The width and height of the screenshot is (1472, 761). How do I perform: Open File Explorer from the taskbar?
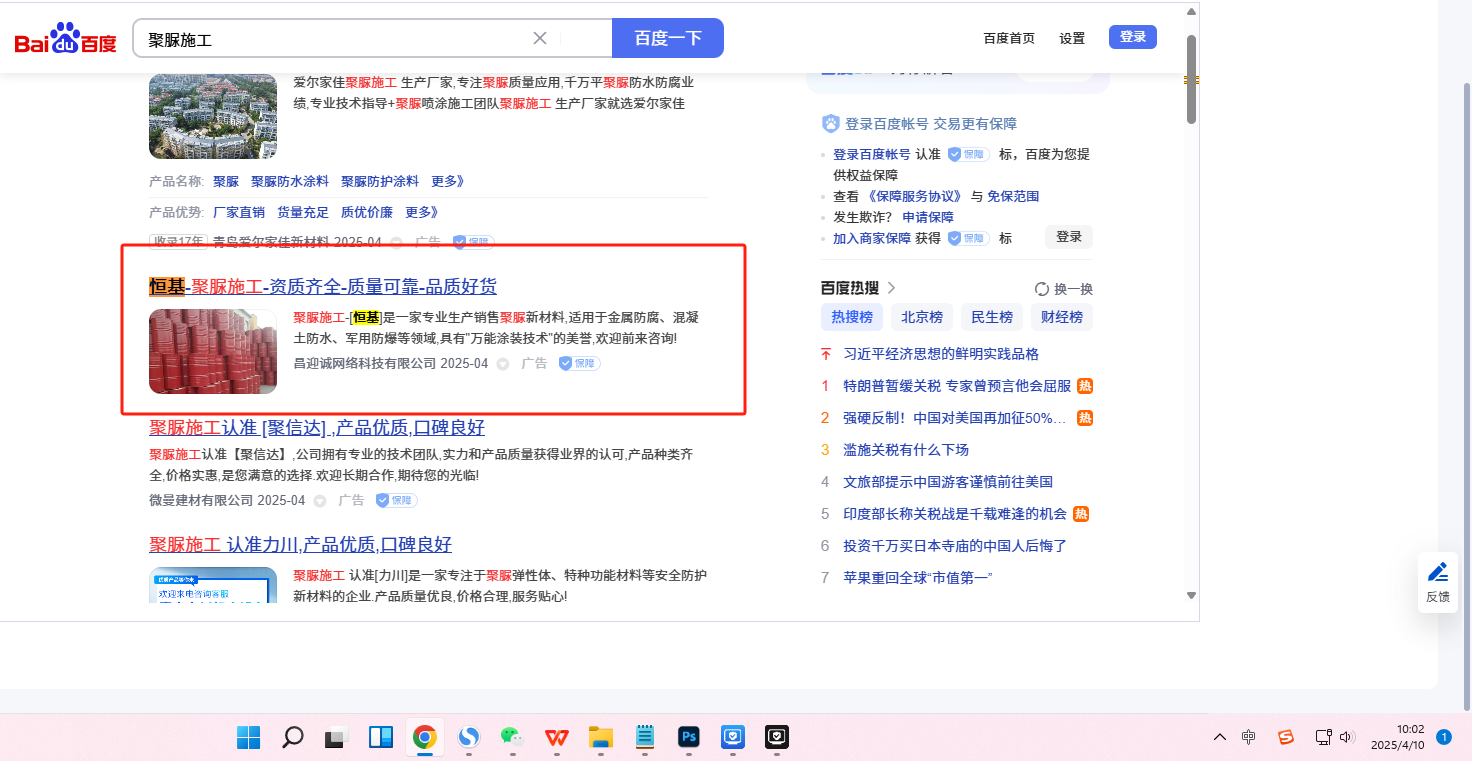click(600, 738)
